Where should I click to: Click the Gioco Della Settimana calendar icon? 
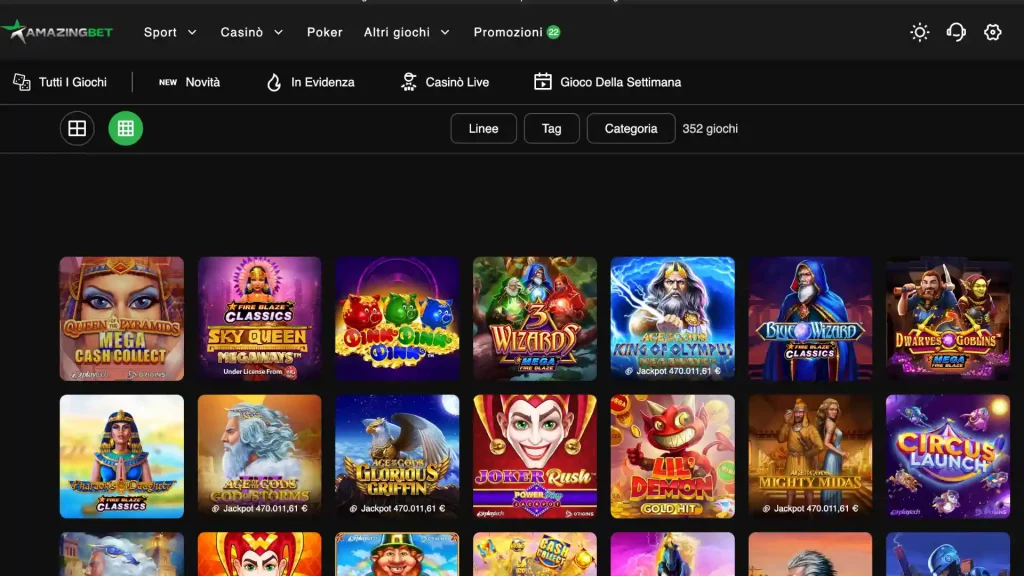click(x=543, y=82)
